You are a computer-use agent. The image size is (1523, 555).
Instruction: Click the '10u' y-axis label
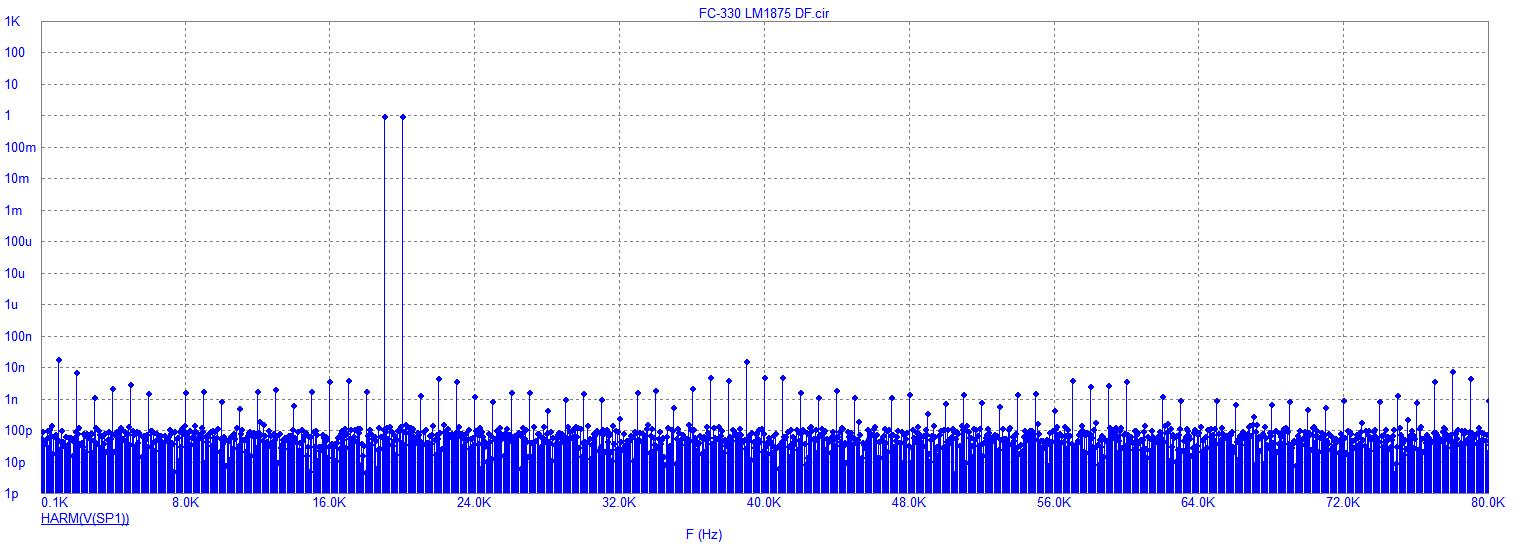pos(16,274)
